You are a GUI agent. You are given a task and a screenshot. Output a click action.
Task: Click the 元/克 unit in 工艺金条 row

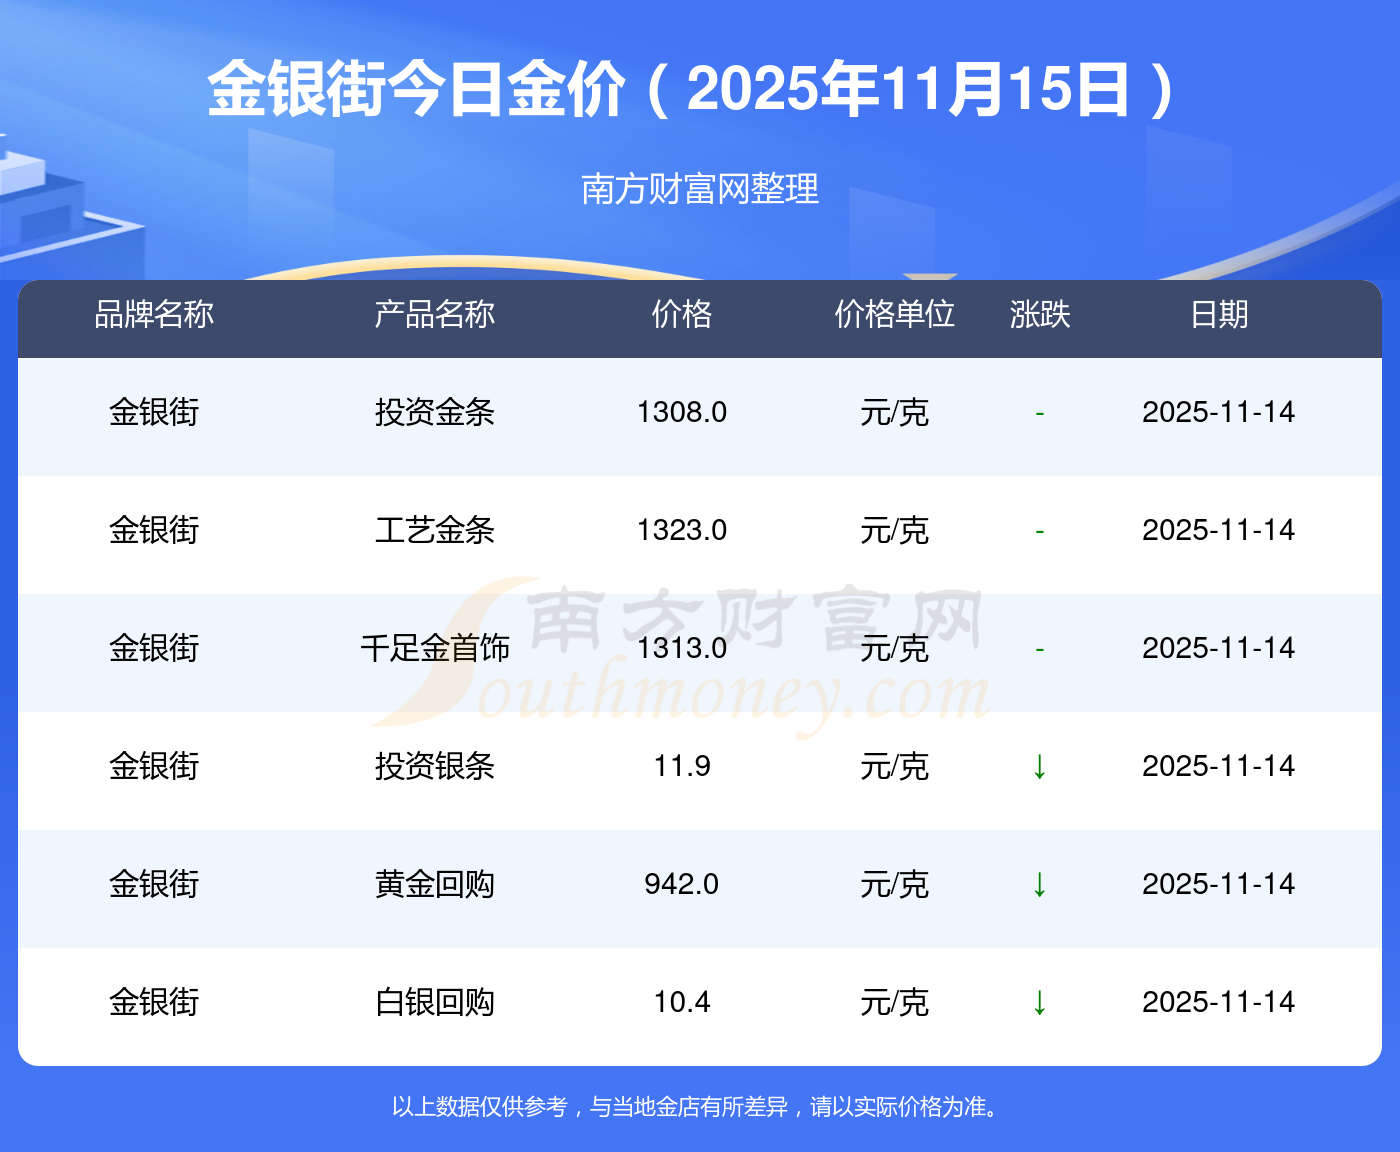[895, 530]
